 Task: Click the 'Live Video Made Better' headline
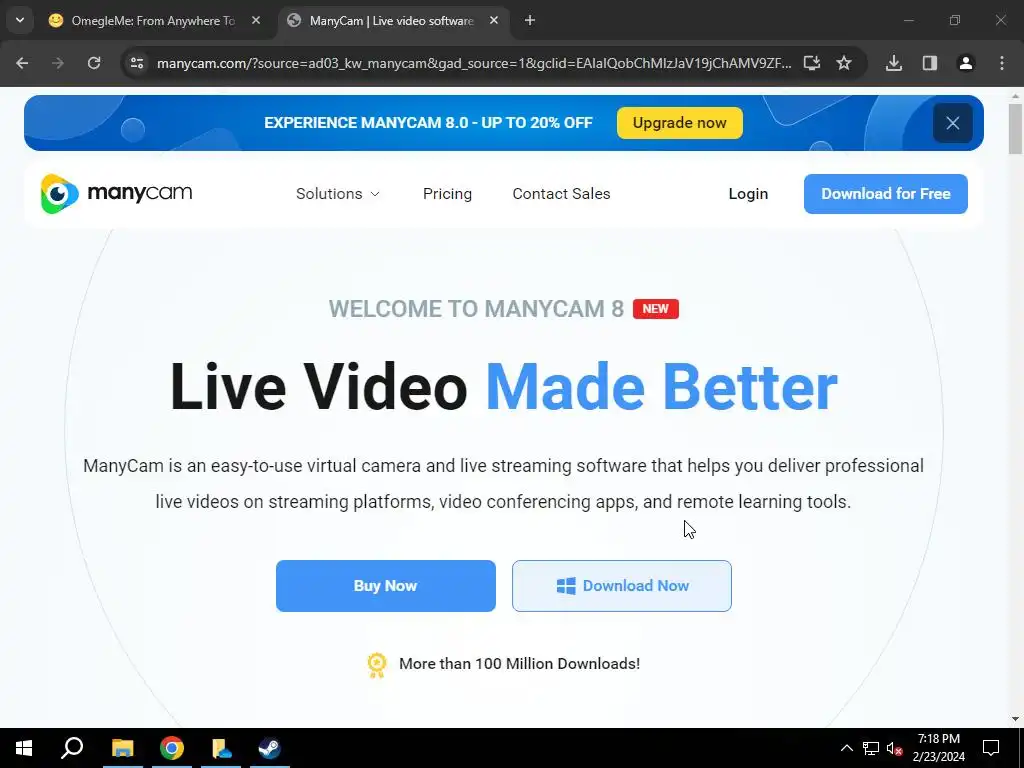click(x=504, y=387)
